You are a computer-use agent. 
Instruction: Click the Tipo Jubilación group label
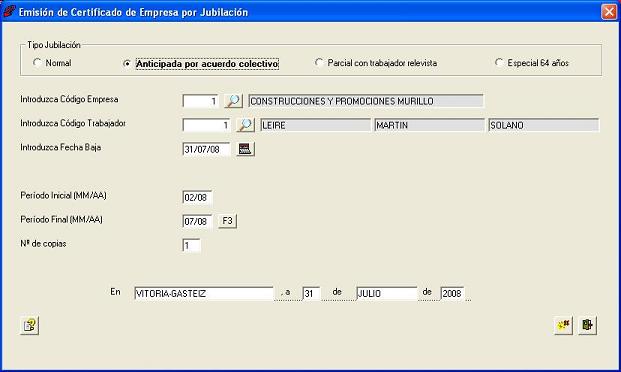pos(54,45)
